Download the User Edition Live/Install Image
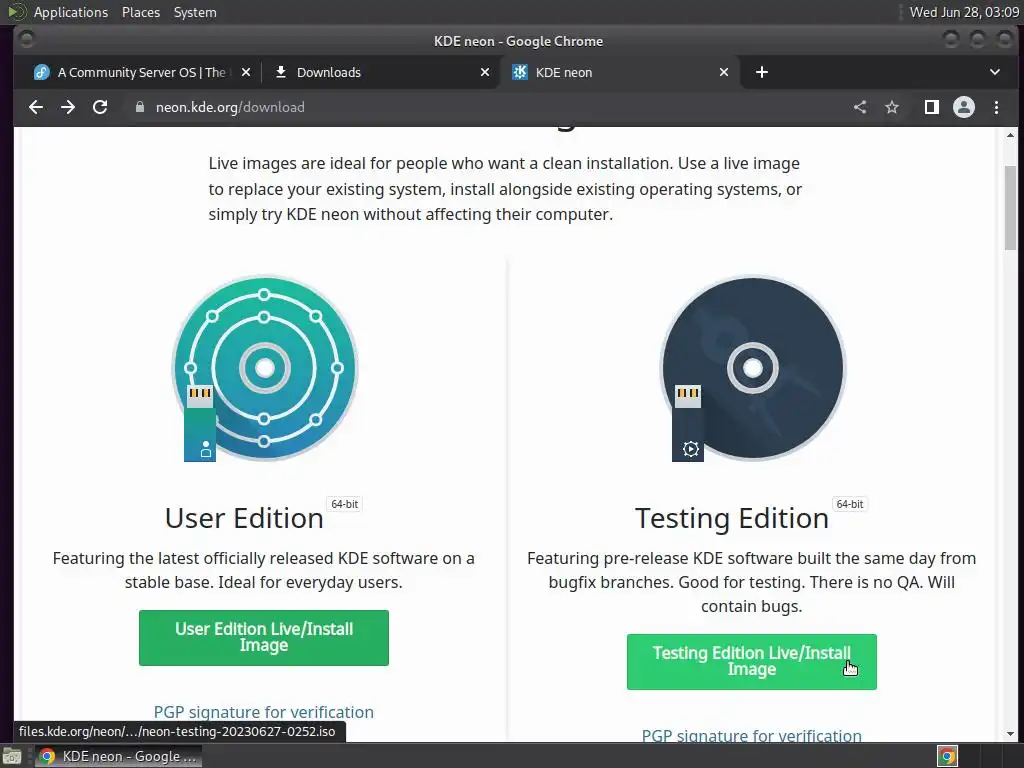The image size is (1024, 768). 264,637
